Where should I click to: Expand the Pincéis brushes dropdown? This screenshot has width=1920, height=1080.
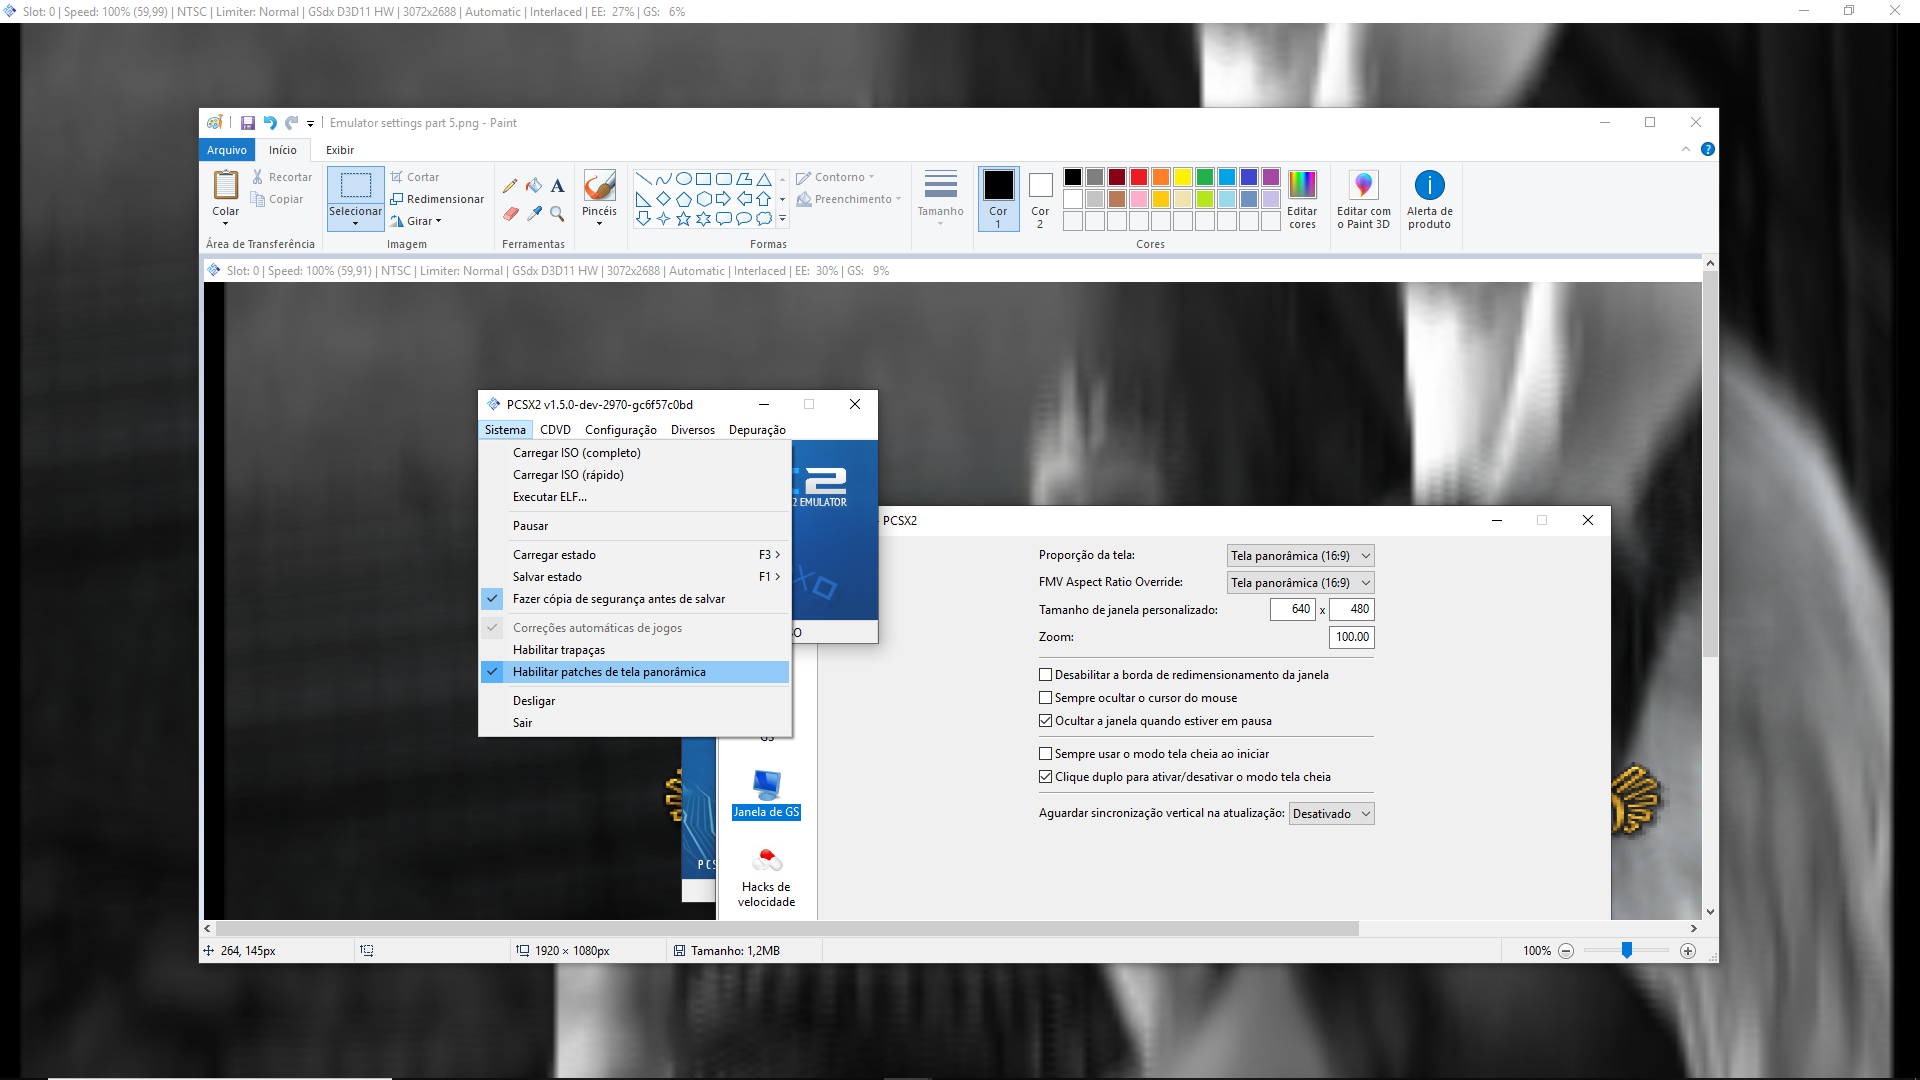pyautogui.click(x=599, y=223)
